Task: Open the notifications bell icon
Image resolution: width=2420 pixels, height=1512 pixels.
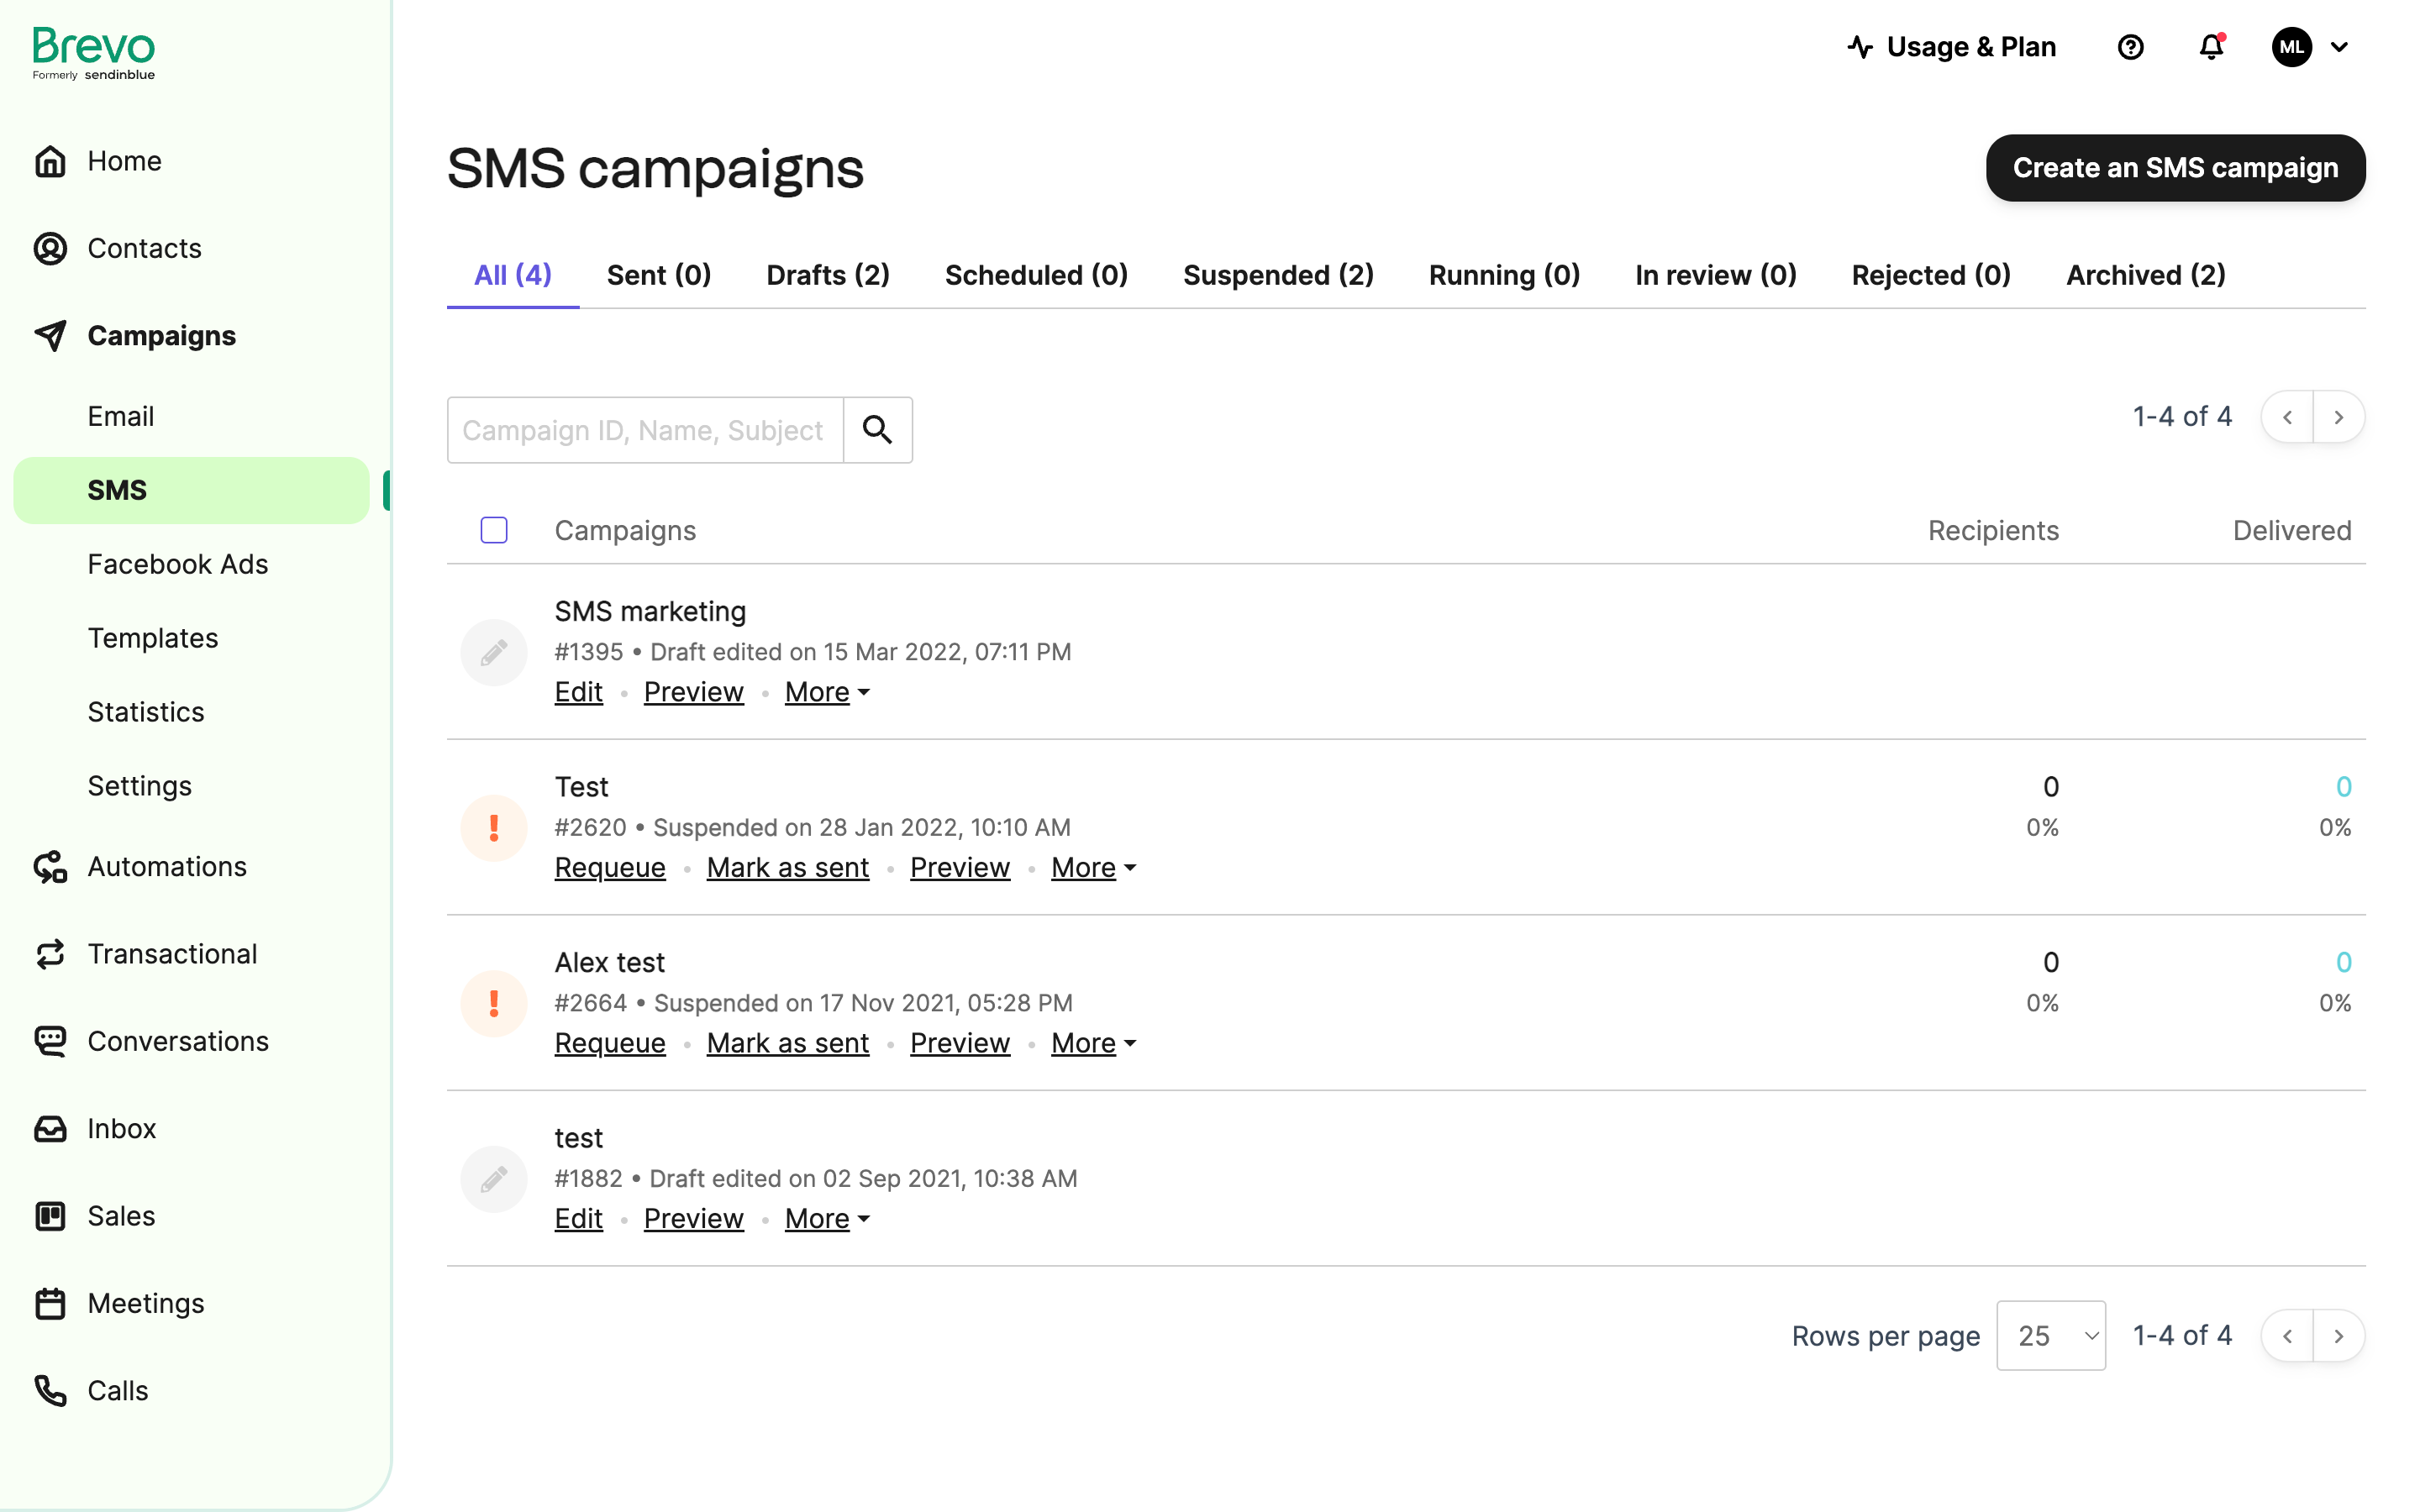Action: (2211, 47)
